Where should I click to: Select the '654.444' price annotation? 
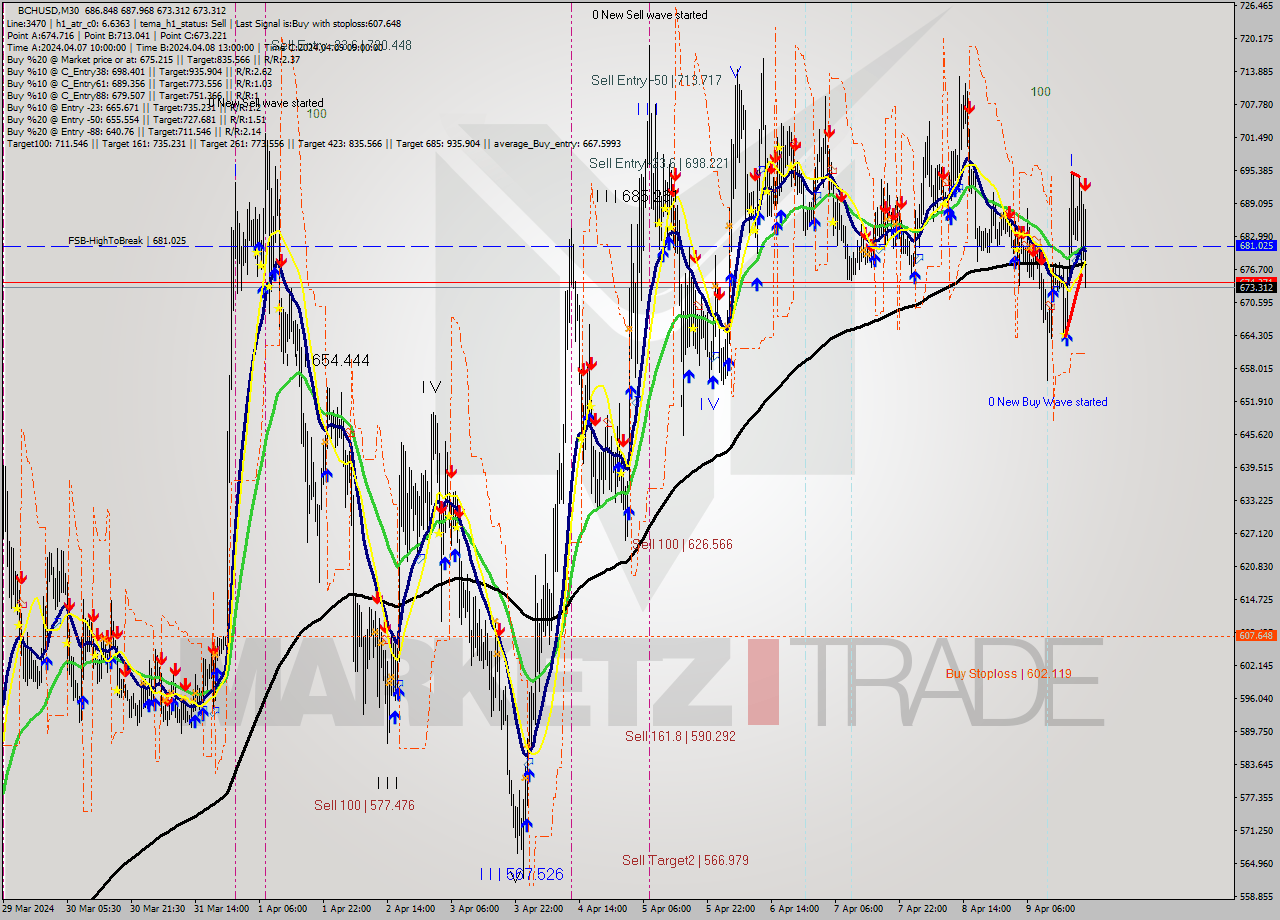(x=340, y=360)
